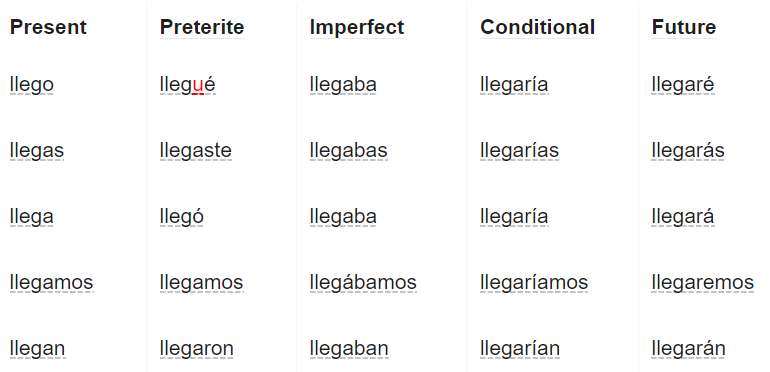This screenshot has height=372, width=770.
Task: Click llegarían in the Conditional column
Action: (x=520, y=349)
